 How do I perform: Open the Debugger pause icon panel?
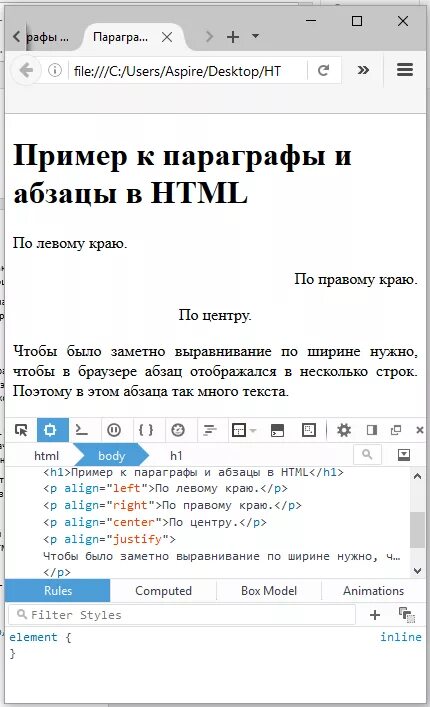[114, 430]
